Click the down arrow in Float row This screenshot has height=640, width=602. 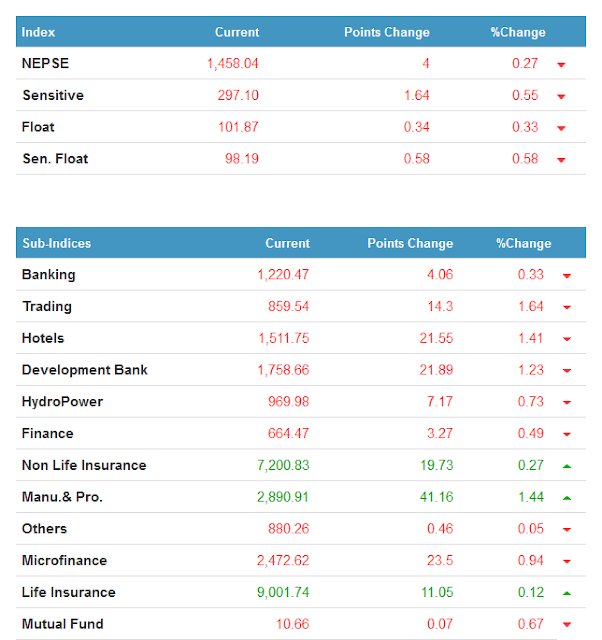(x=561, y=128)
